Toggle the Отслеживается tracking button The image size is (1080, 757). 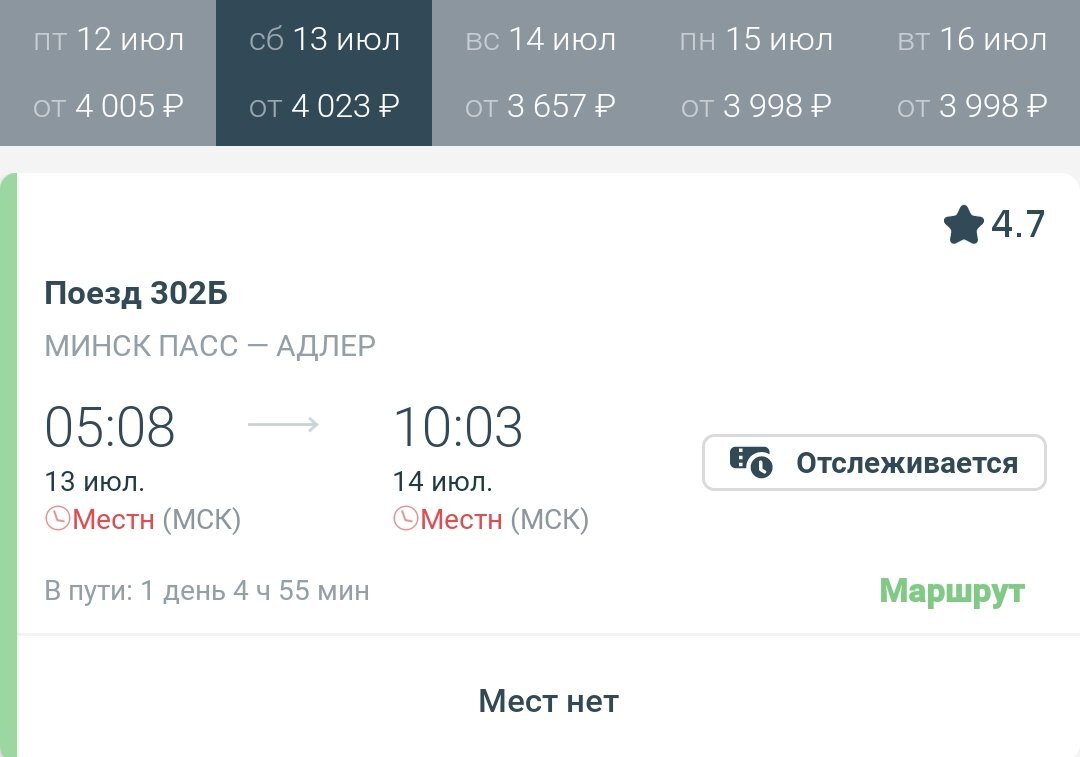874,463
